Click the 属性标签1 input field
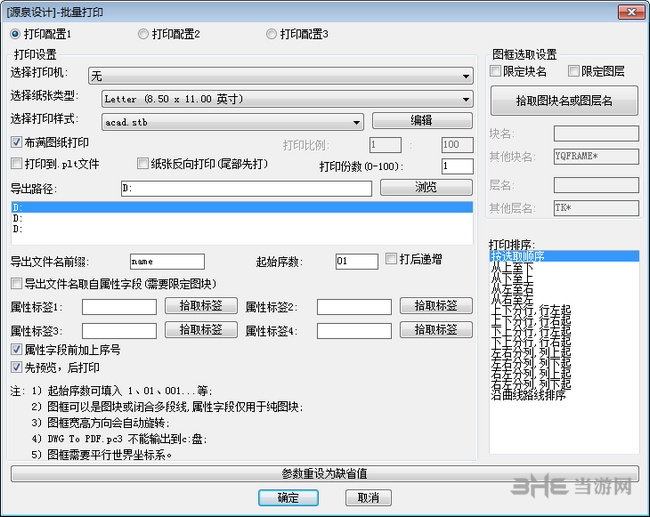Screen dimensions: 650x517 tap(119, 307)
